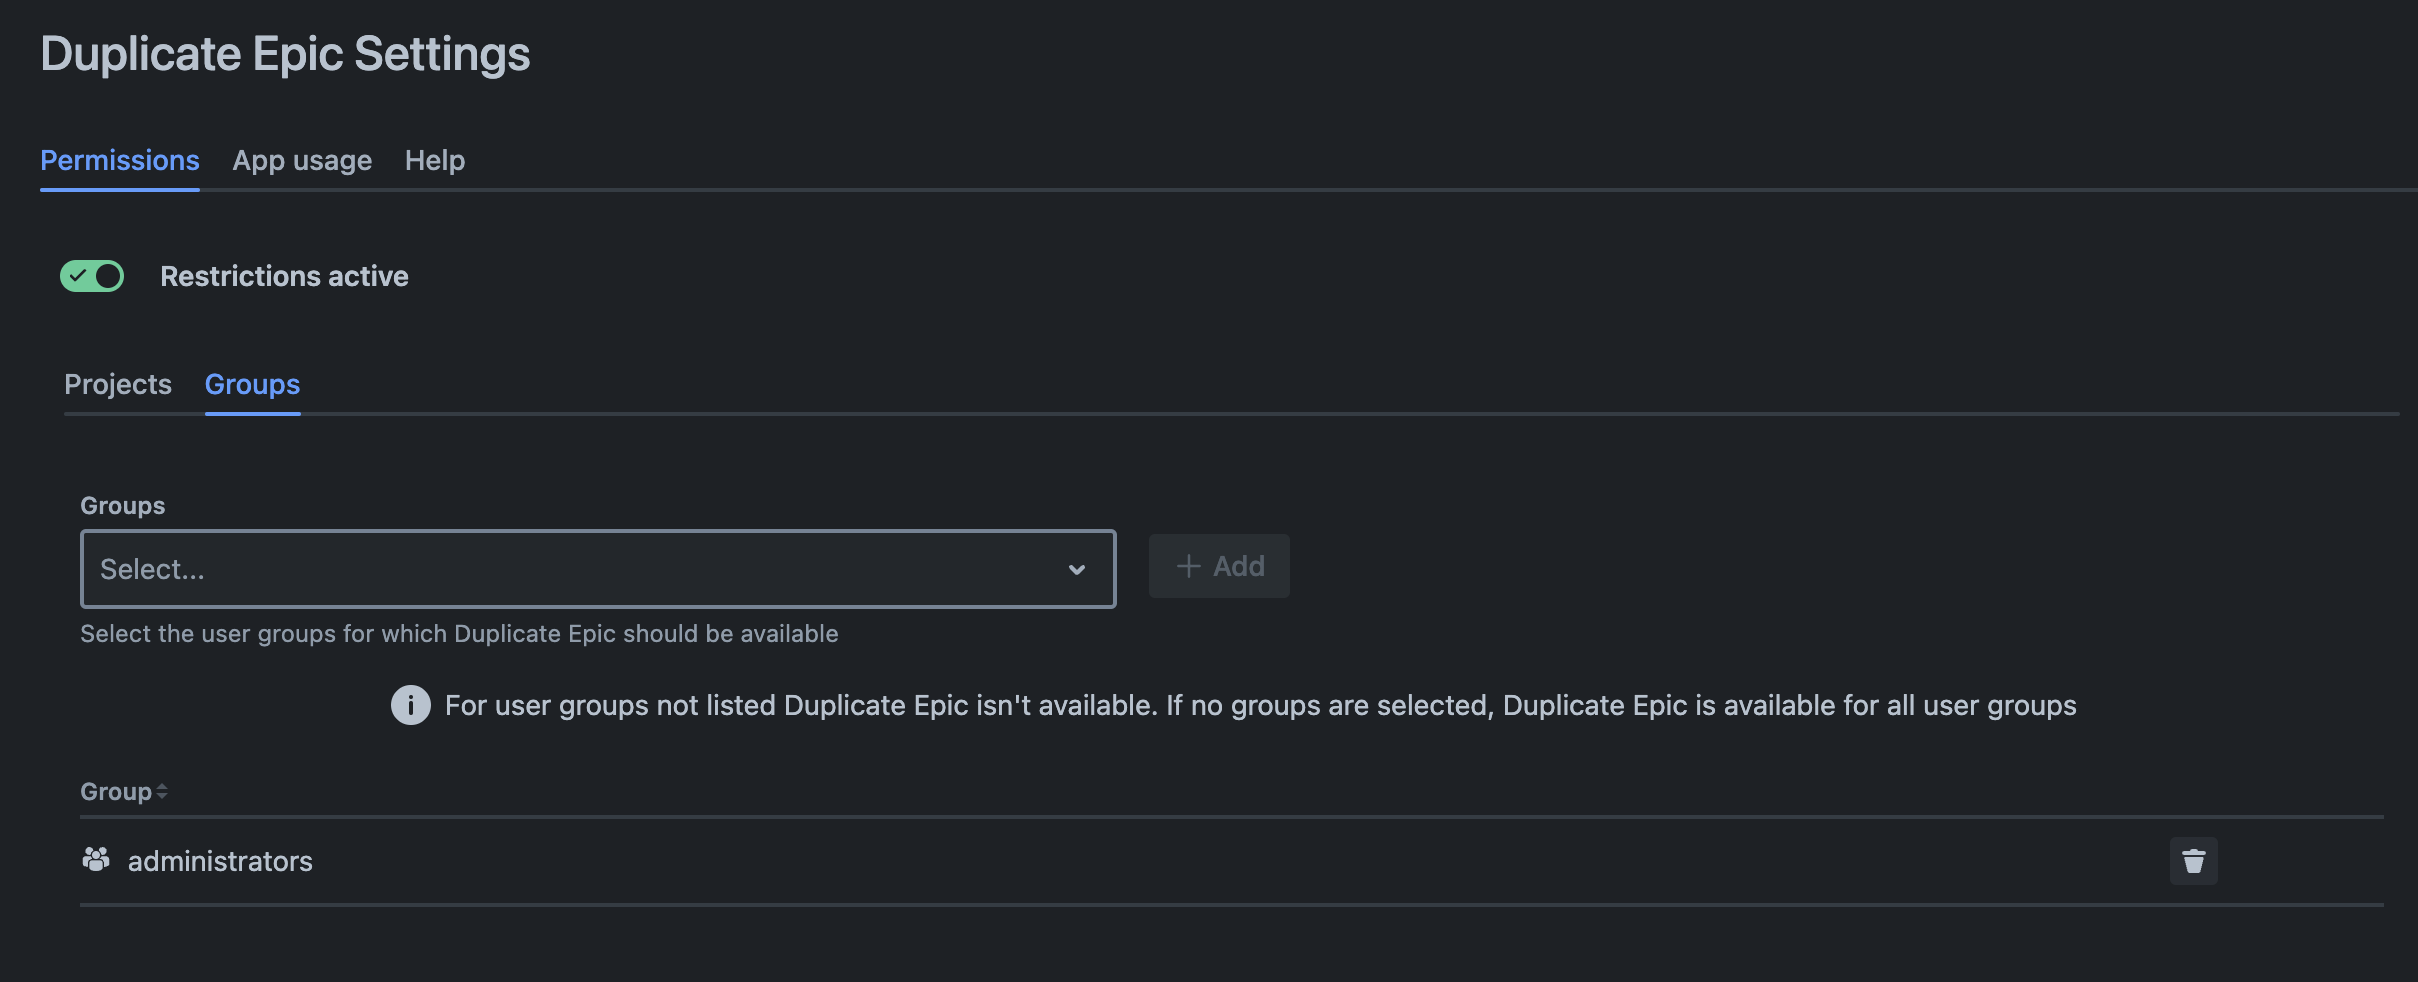Screen dimensions: 2418x982
Task: Go to the Help tab
Action: coord(435,160)
